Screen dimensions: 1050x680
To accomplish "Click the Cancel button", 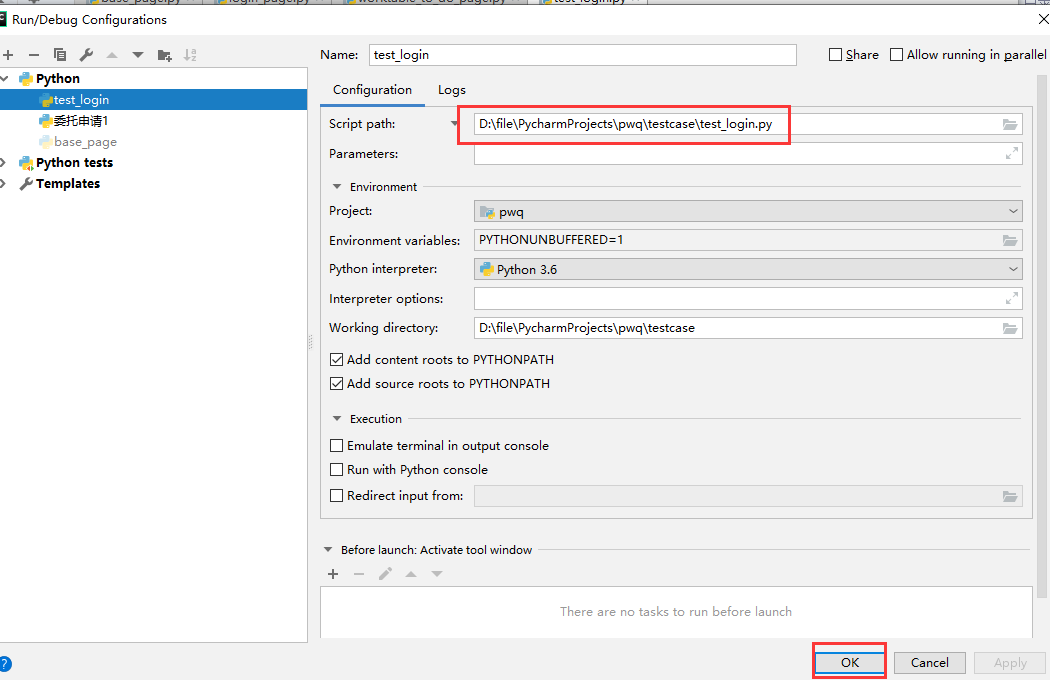I will pos(929,663).
